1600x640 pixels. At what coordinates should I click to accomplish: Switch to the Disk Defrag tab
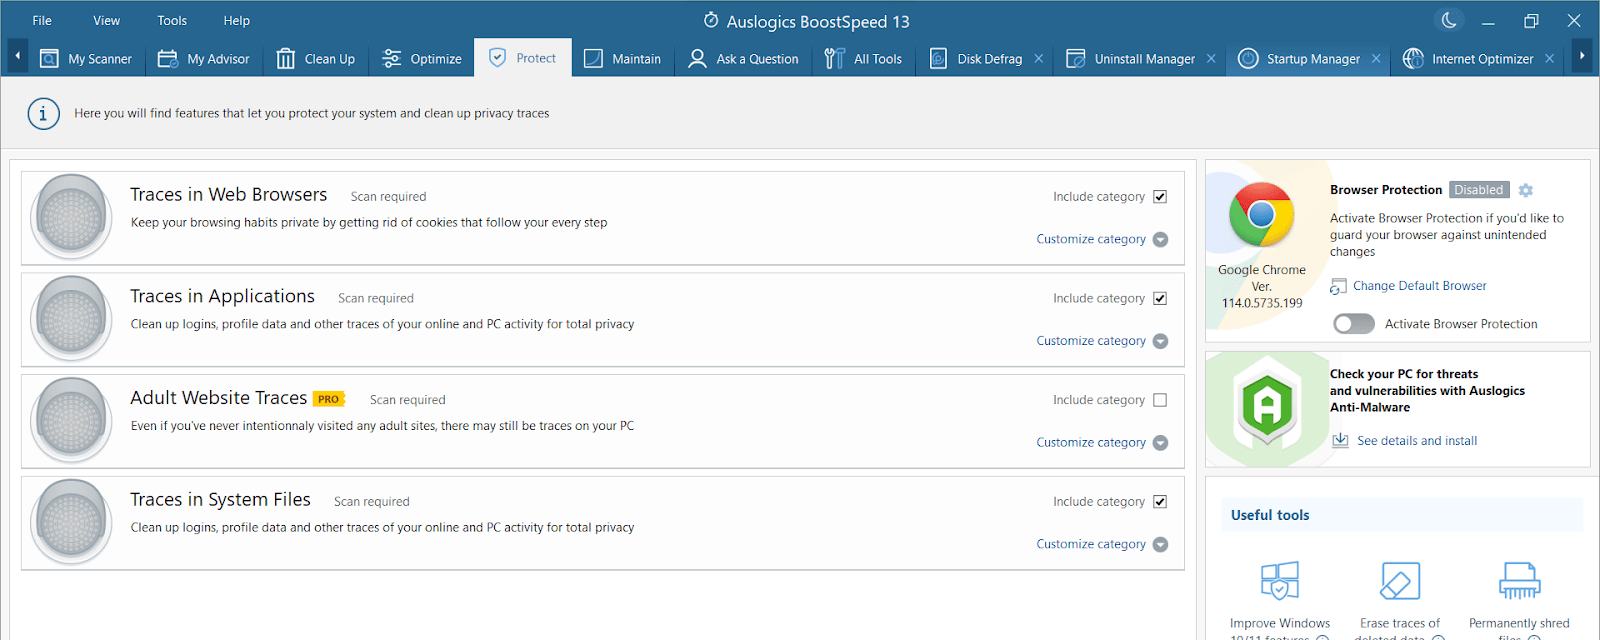977,59
